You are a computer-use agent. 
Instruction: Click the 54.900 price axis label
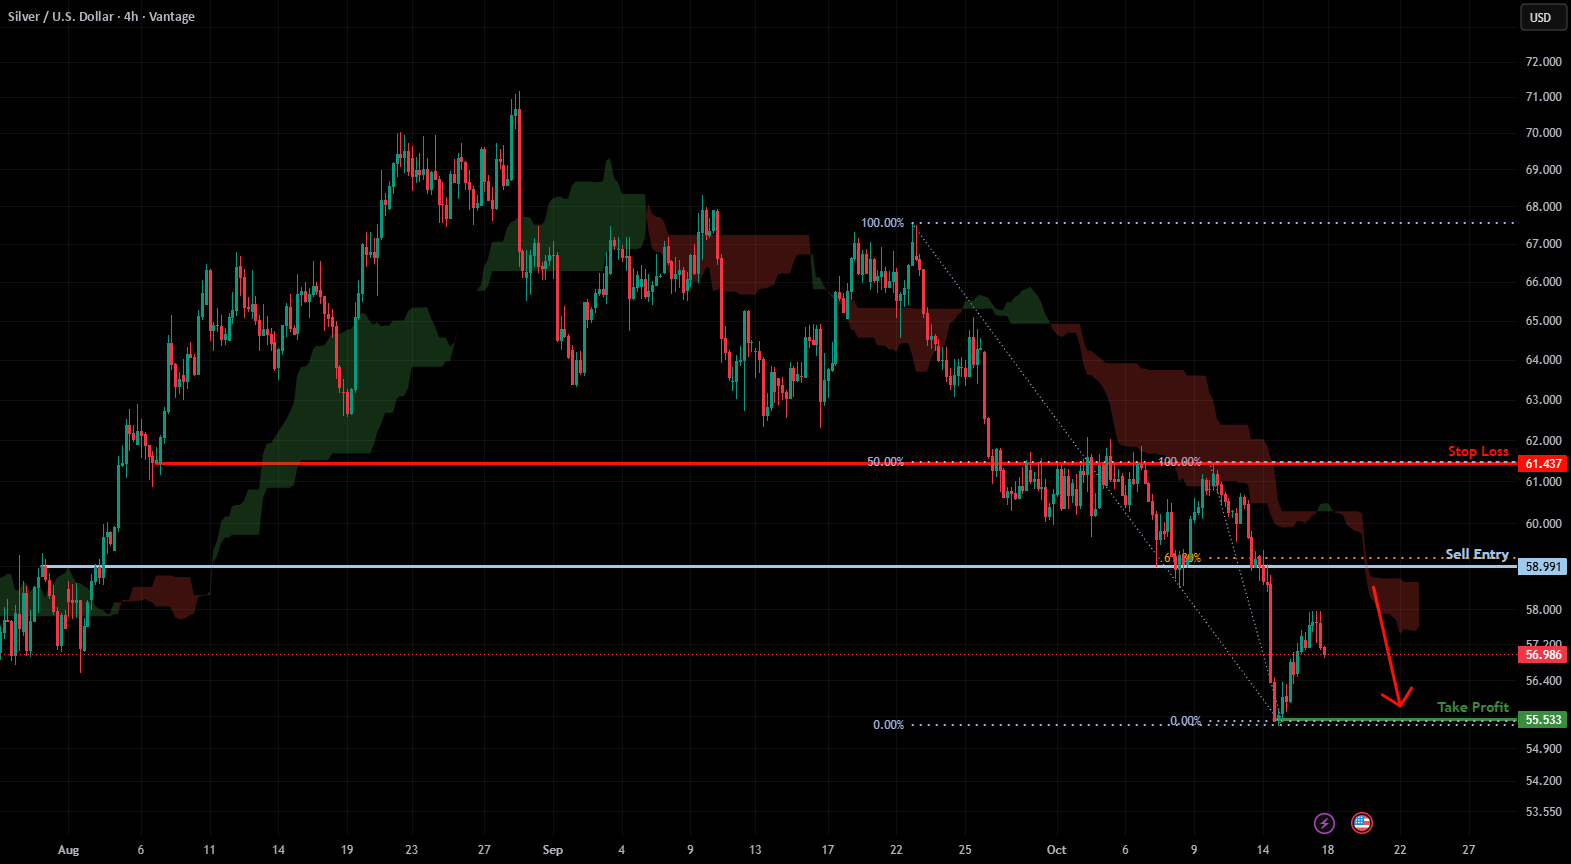[x=1543, y=748]
